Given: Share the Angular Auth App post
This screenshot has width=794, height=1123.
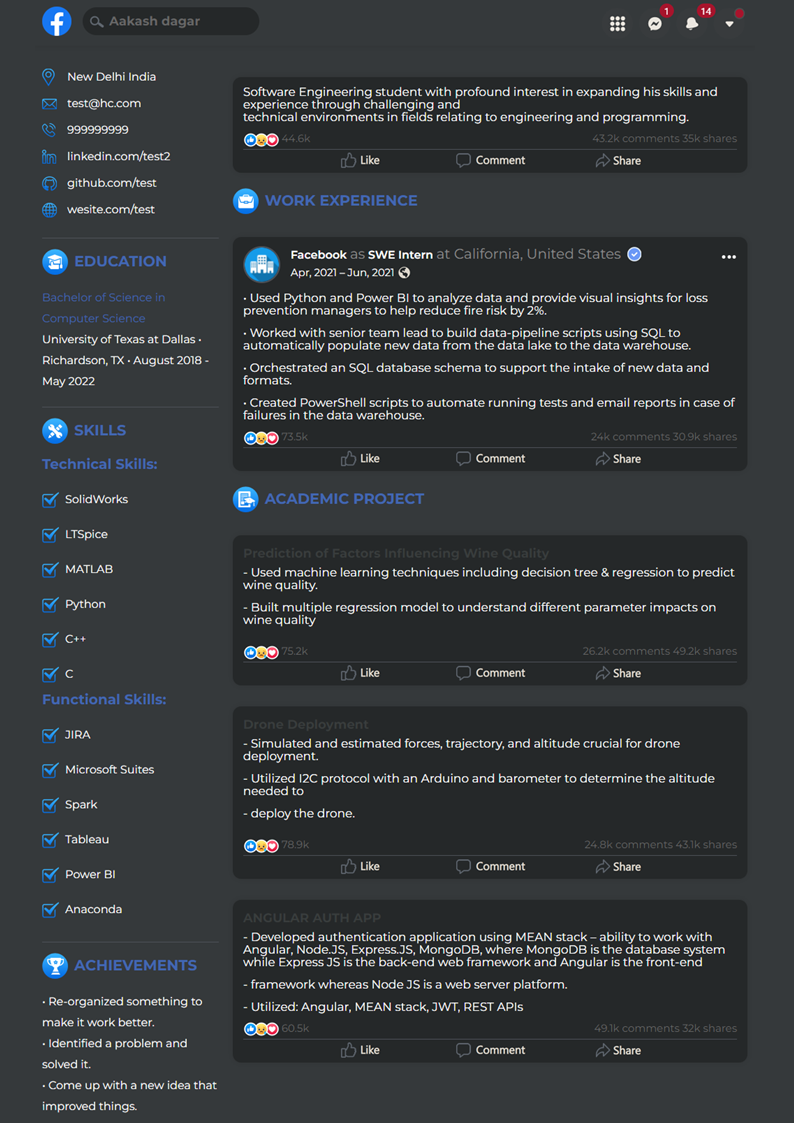Looking at the screenshot, I should [x=618, y=1050].
